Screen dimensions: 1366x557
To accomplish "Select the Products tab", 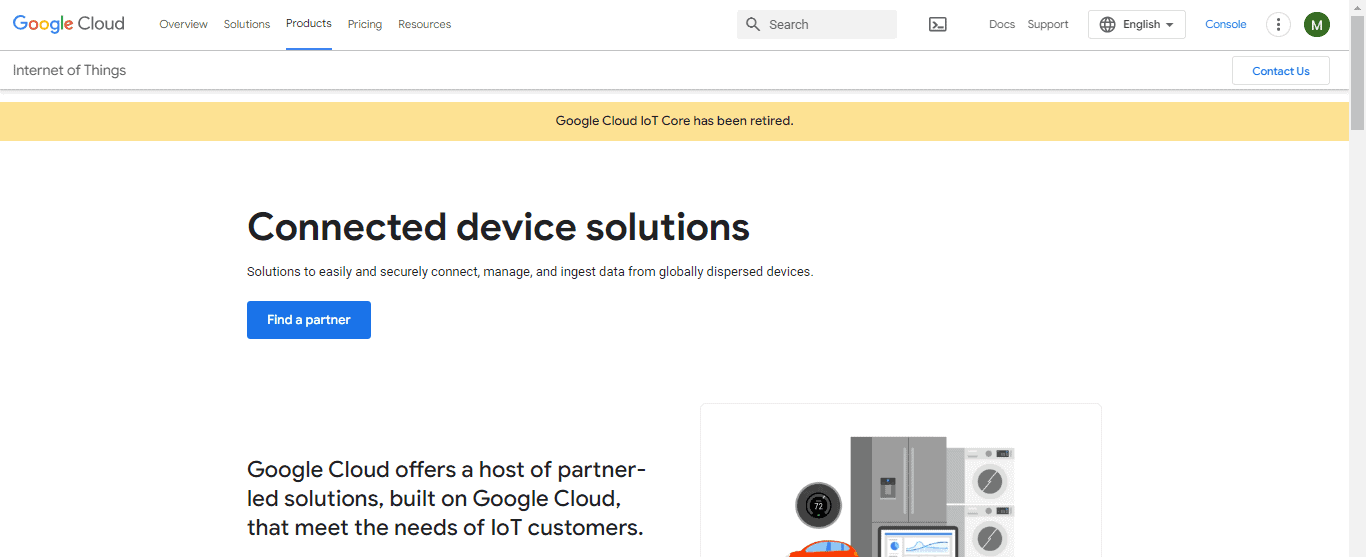I will (309, 24).
